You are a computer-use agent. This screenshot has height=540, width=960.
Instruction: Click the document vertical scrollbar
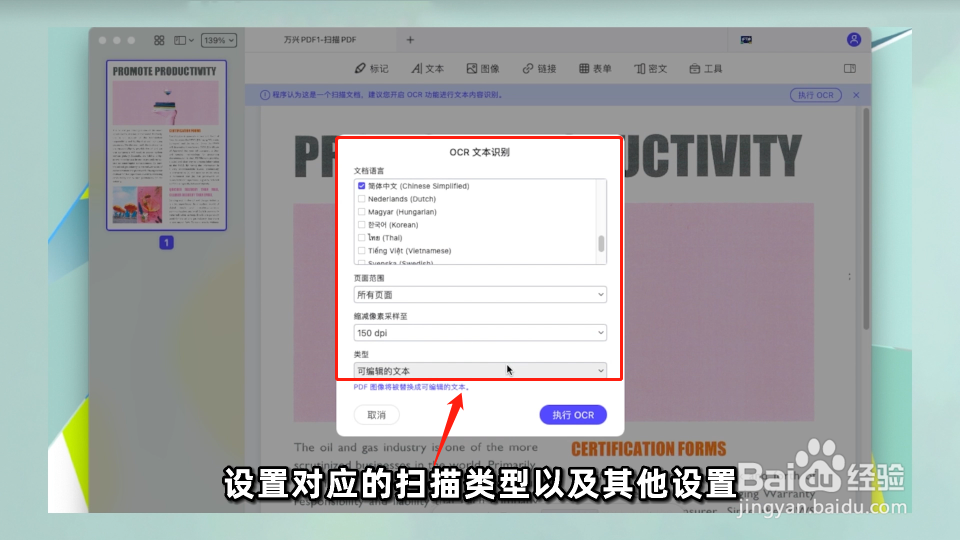pyautogui.click(x=866, y=219)
